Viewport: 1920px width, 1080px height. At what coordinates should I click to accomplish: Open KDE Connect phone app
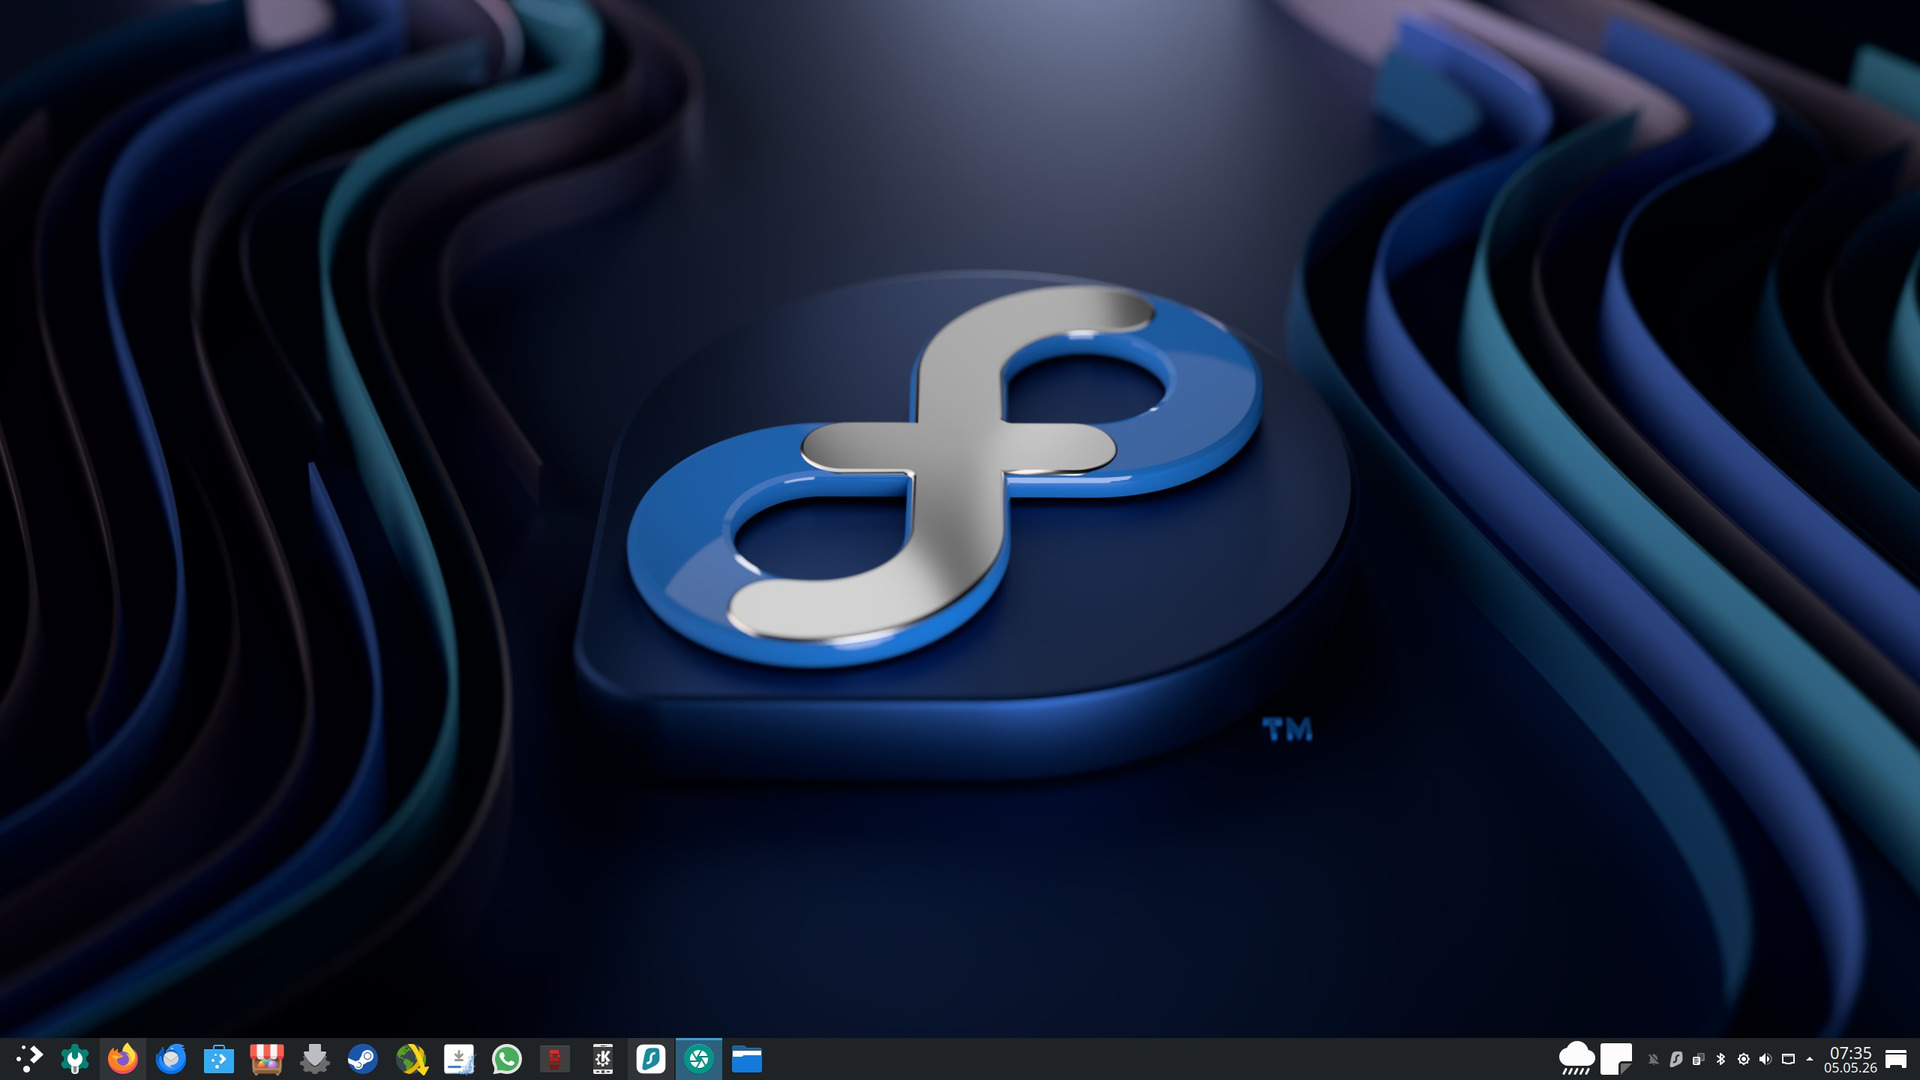point(603,1058)
